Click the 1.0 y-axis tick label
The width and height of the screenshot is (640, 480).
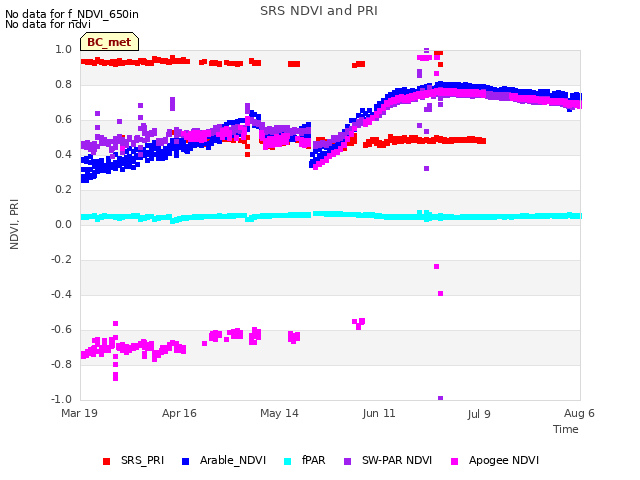coord(63,49)
